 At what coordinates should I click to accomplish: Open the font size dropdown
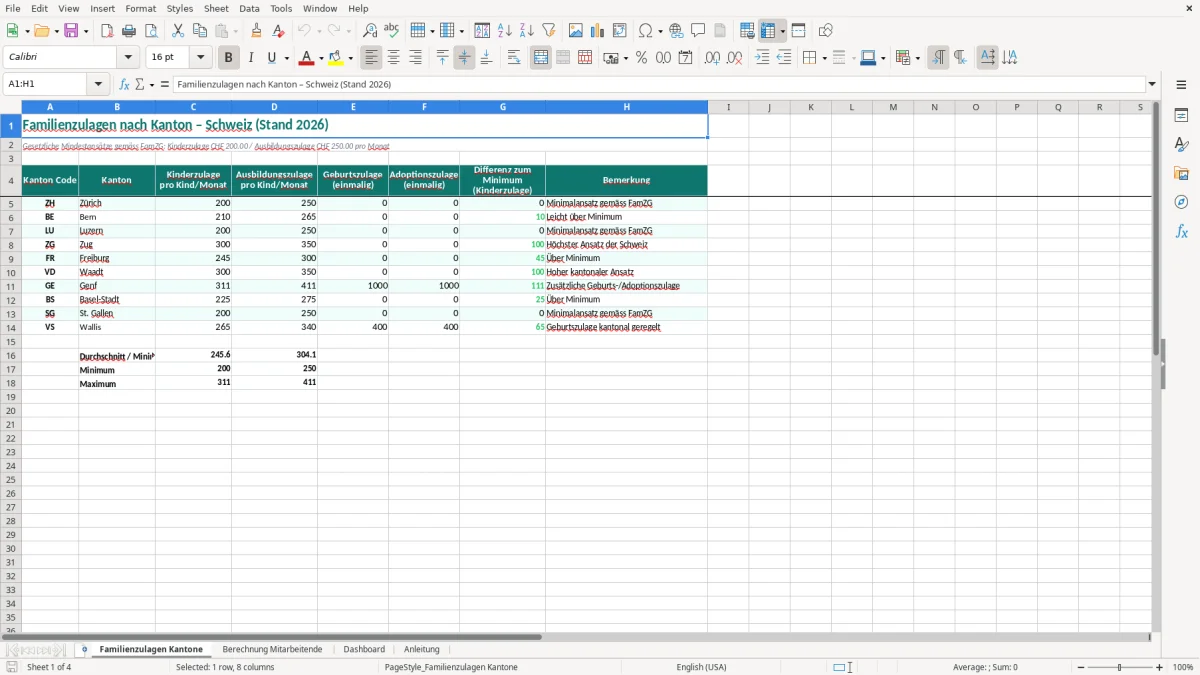(200, 58)
